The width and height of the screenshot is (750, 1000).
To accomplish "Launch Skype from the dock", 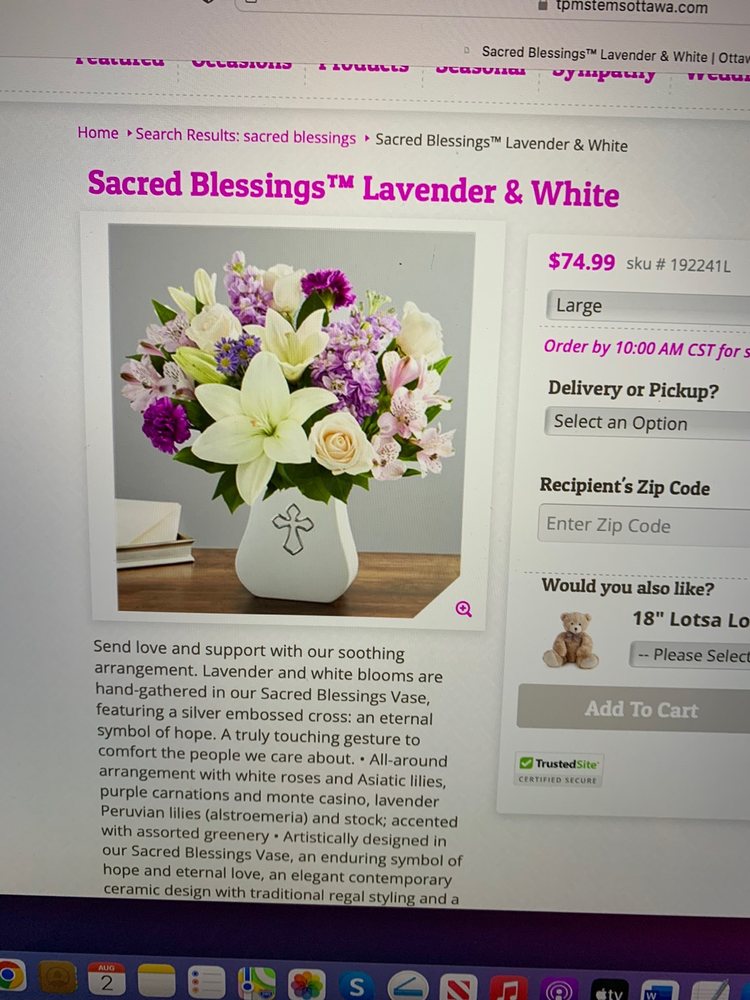I will click(357, 986).
